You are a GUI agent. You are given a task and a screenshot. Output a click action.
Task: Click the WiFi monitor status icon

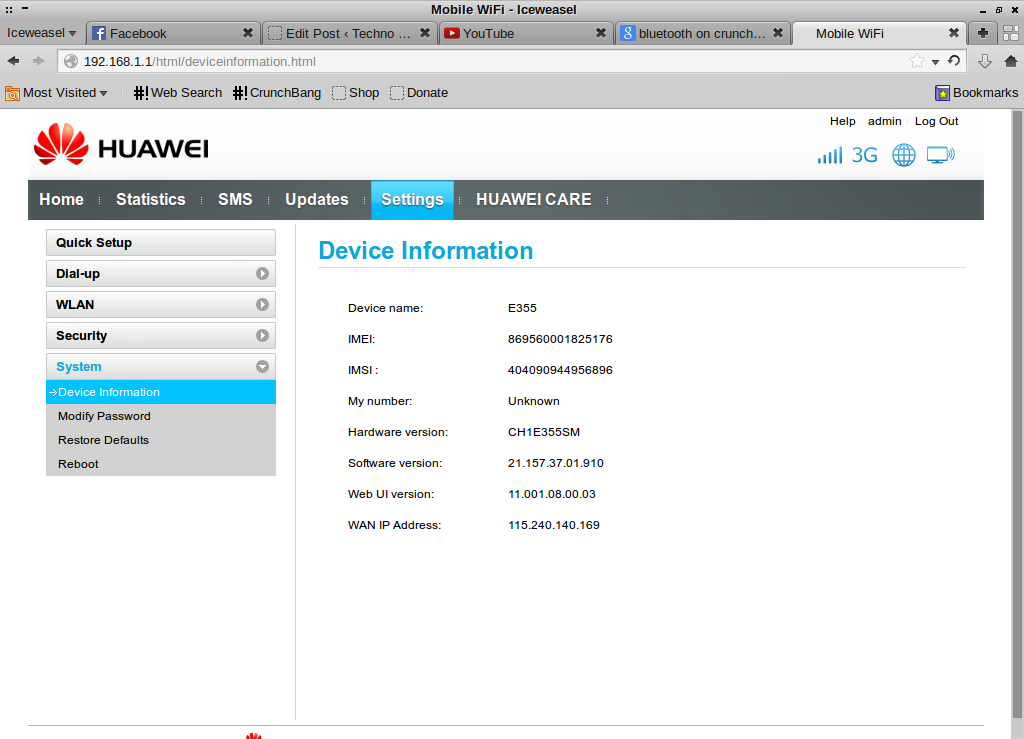[940, 155]
